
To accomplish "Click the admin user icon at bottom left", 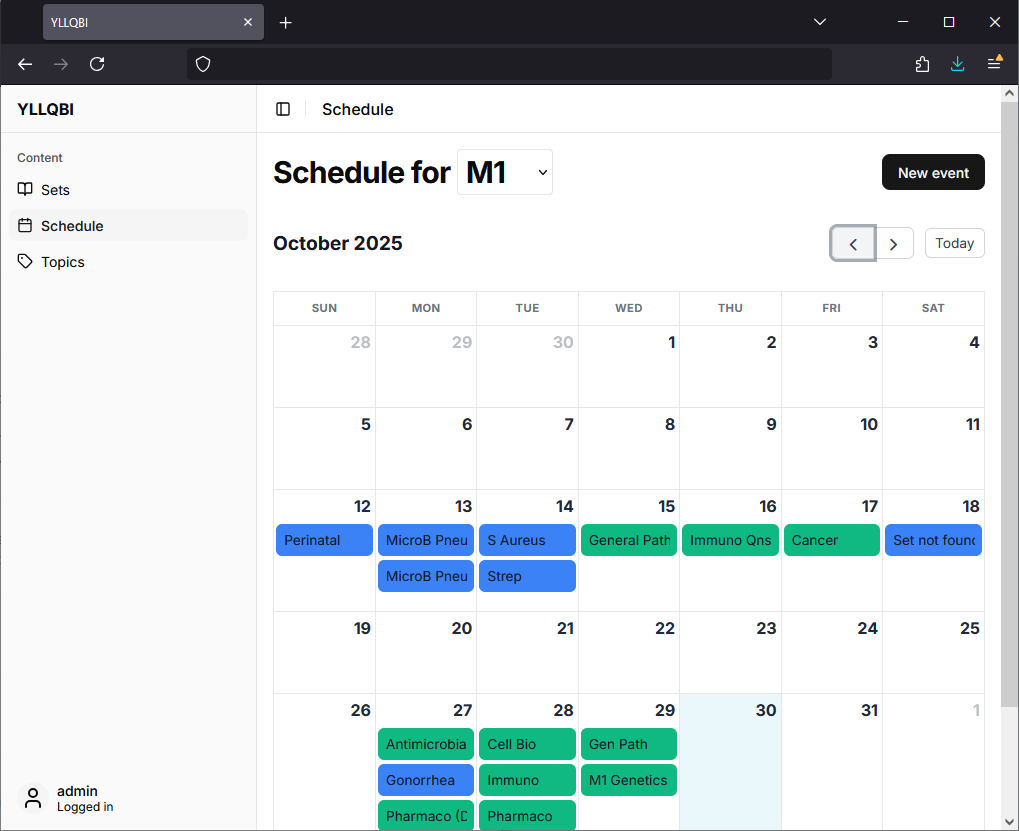I will point(32,797).
